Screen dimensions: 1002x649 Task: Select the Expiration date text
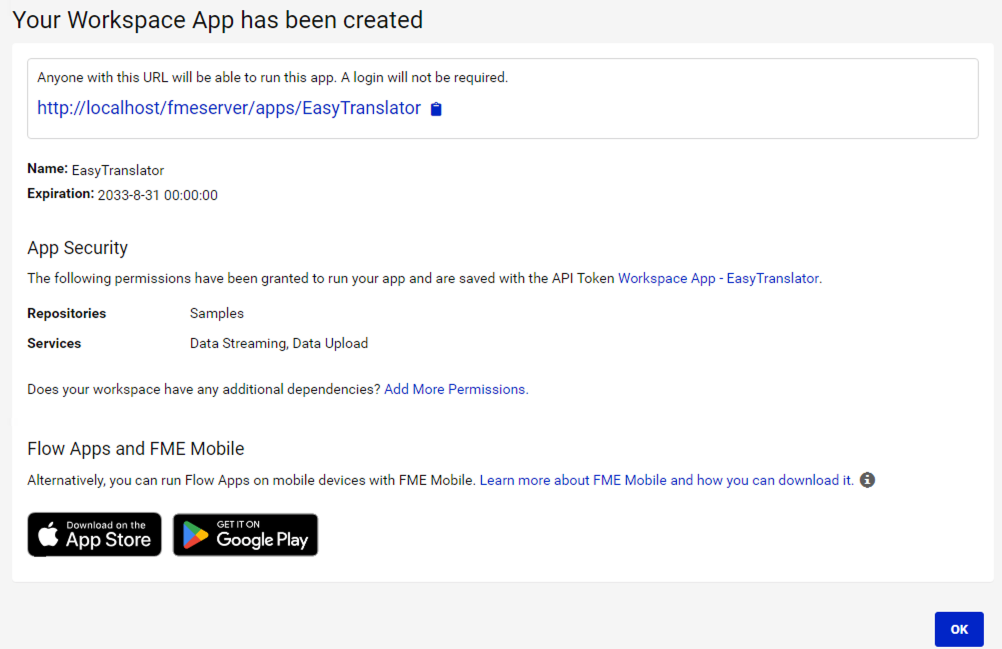pos(157,195)
